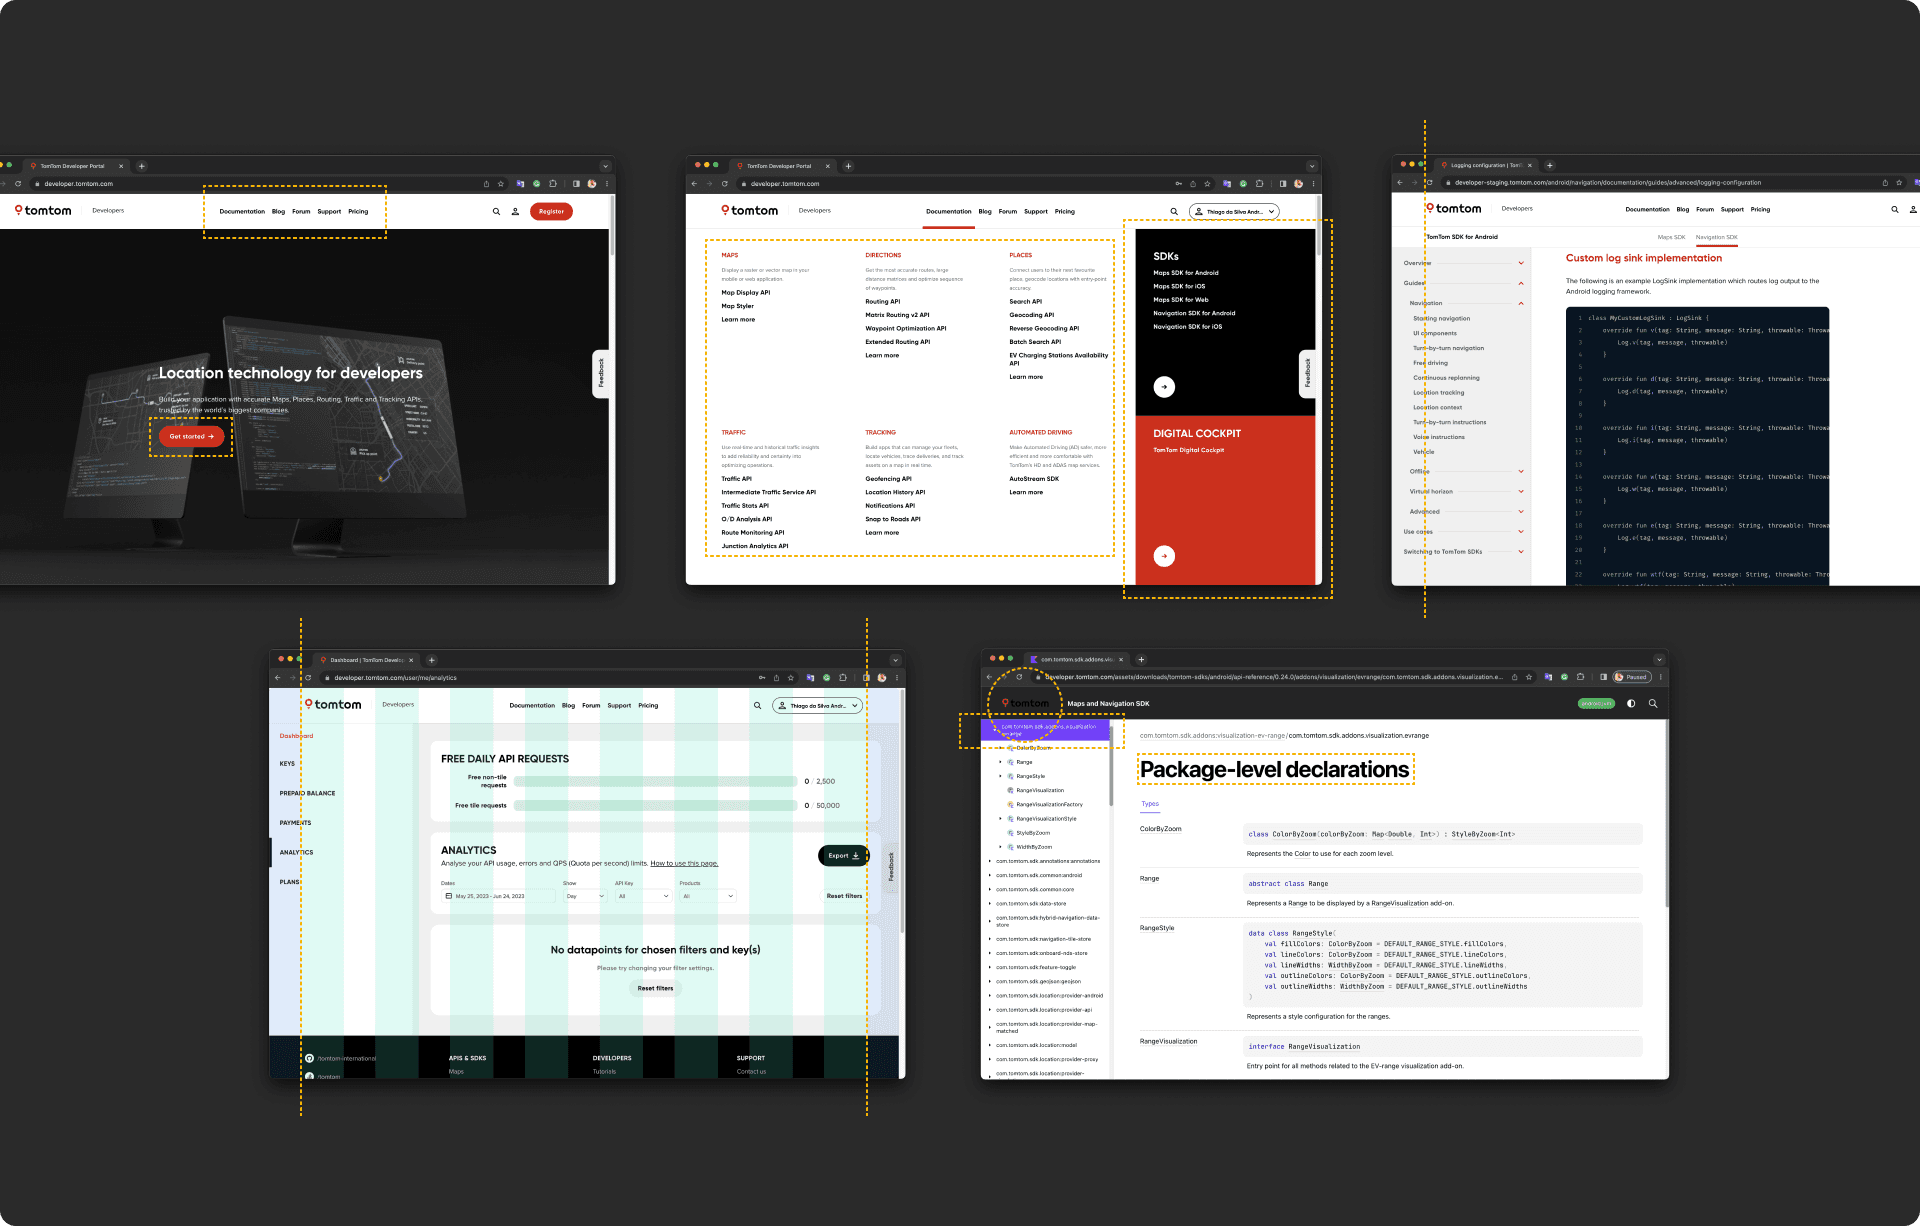This screenshot has height=1226, width=1920.
Task: Click the GitHub icon next to /tomtom-international
Action: pos(310,1058)
